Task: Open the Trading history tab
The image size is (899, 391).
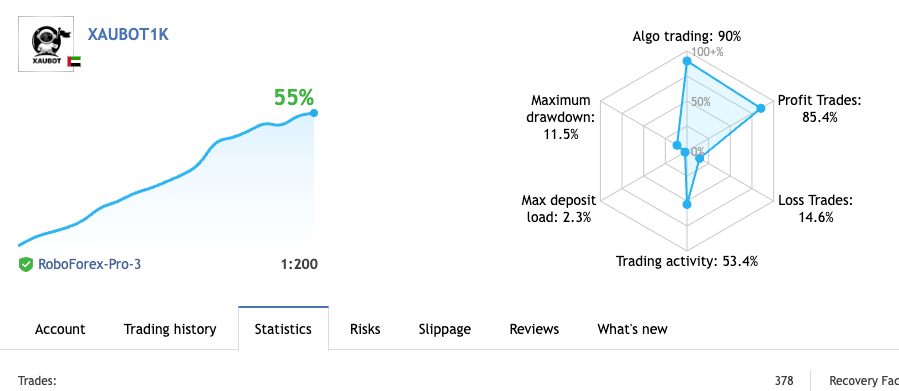Action: pyautogui.click(x=170, y=329)
